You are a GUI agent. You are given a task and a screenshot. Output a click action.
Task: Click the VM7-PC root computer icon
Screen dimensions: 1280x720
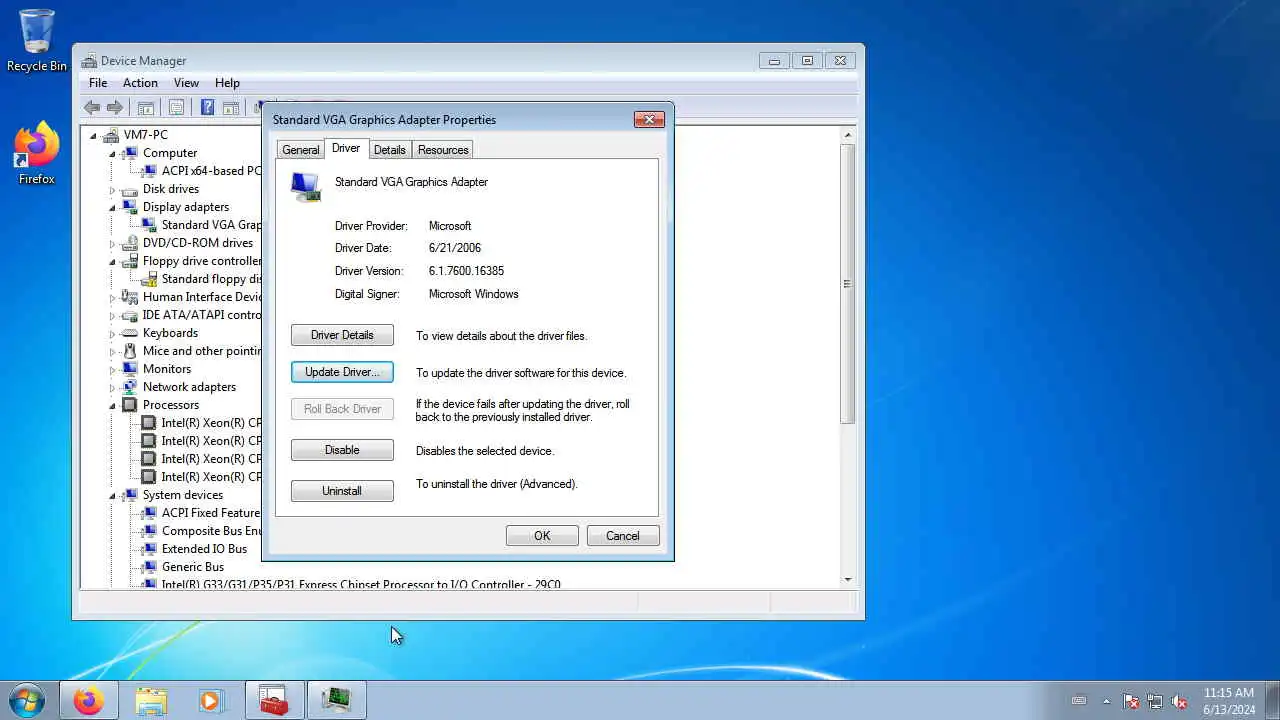tap(110, 135)
